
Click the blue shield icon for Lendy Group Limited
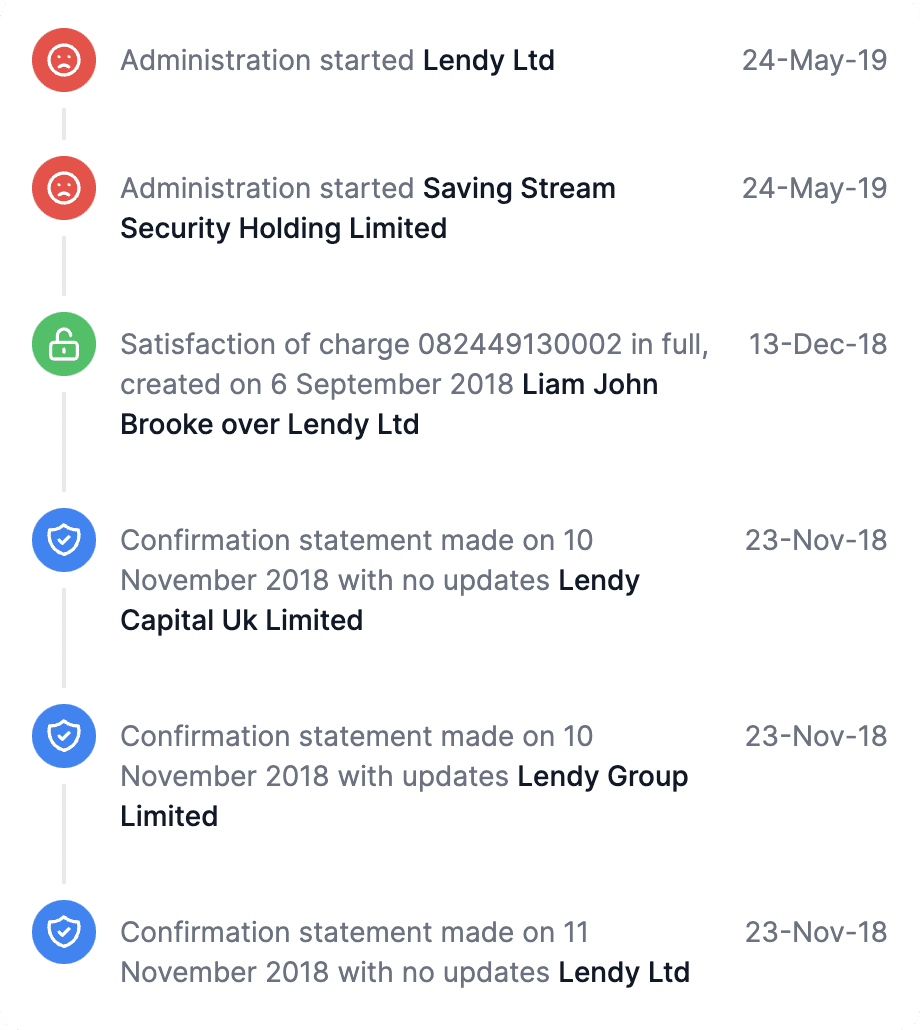(x=64, y=736)
